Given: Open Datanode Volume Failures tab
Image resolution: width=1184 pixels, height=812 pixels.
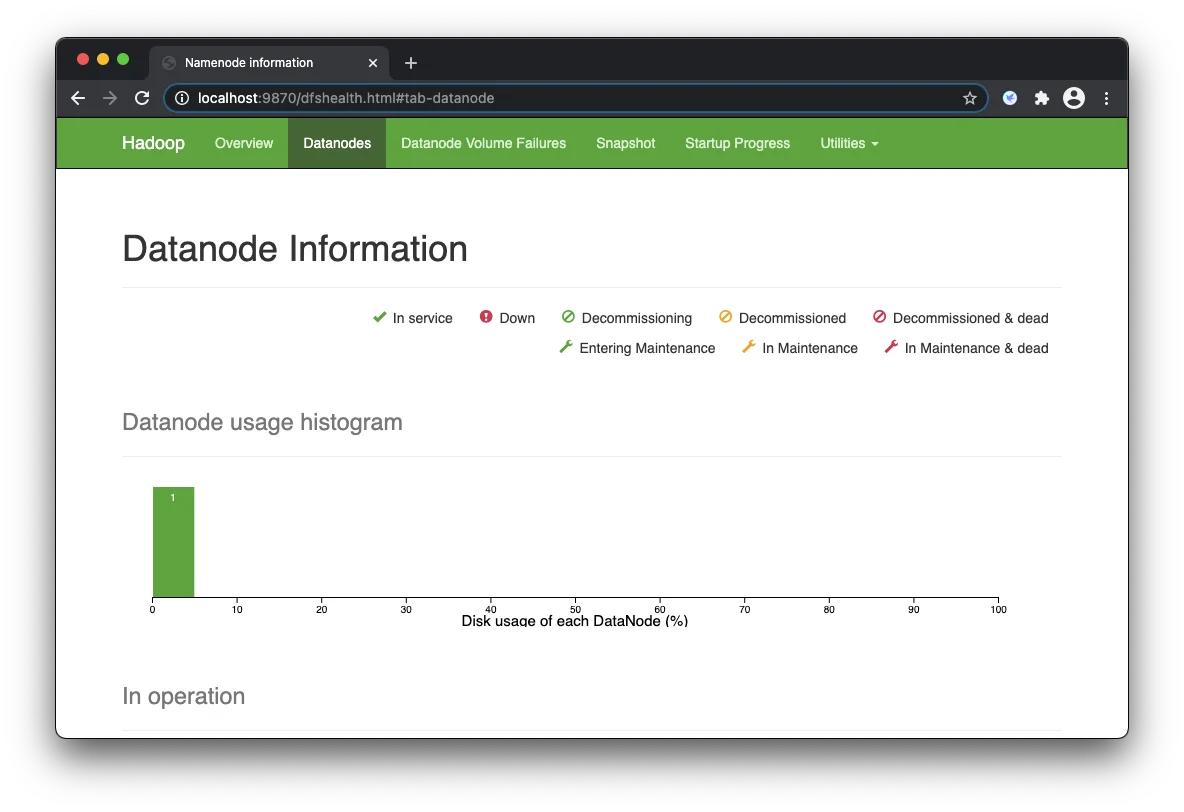Looking at the screenshot, I should pyautogui.click(x=483, y=143).
